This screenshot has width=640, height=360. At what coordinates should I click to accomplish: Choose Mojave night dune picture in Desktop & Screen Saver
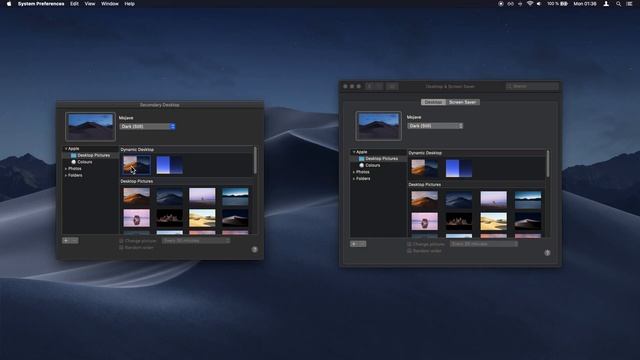click(x=459, y=200)
